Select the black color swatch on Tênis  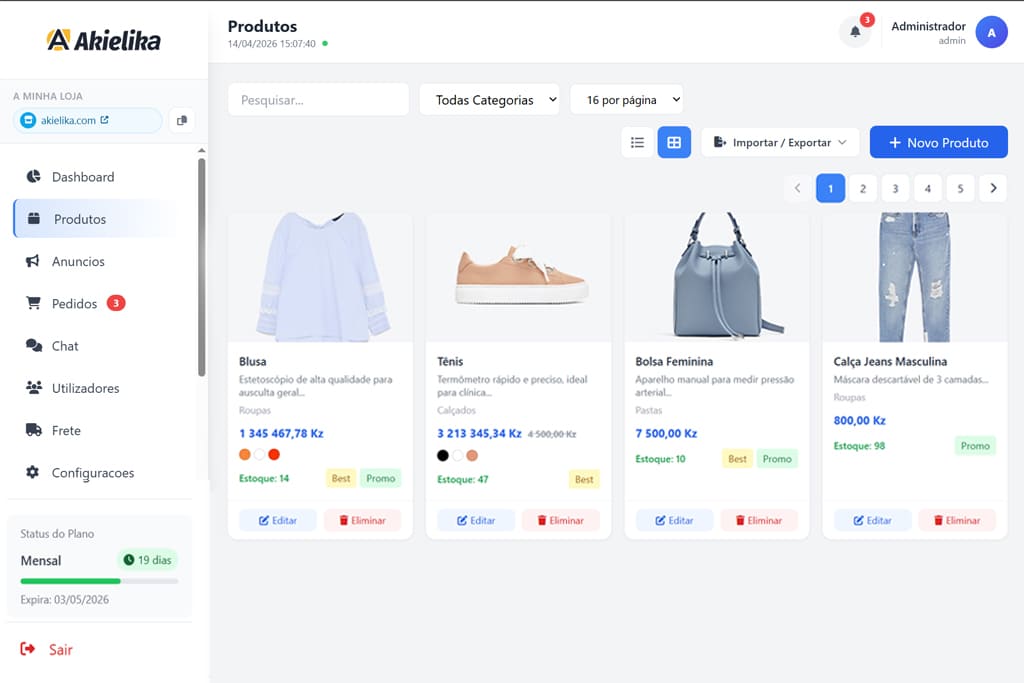pos(441,455)
